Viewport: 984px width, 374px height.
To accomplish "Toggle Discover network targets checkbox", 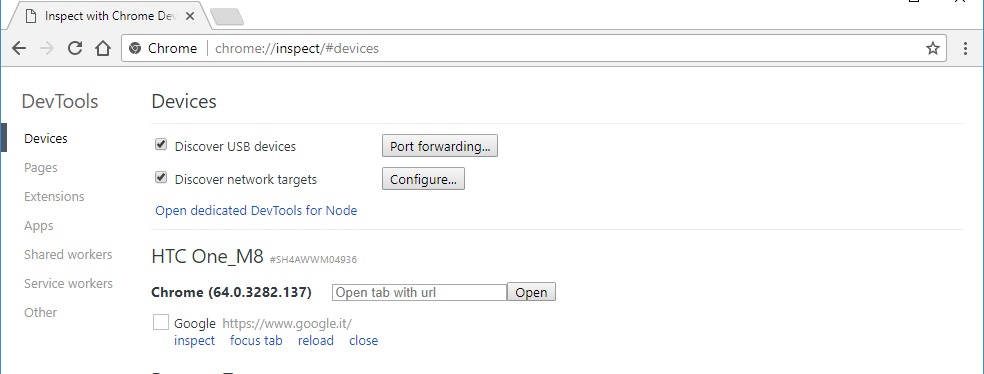I will click(x=161, y=178).
